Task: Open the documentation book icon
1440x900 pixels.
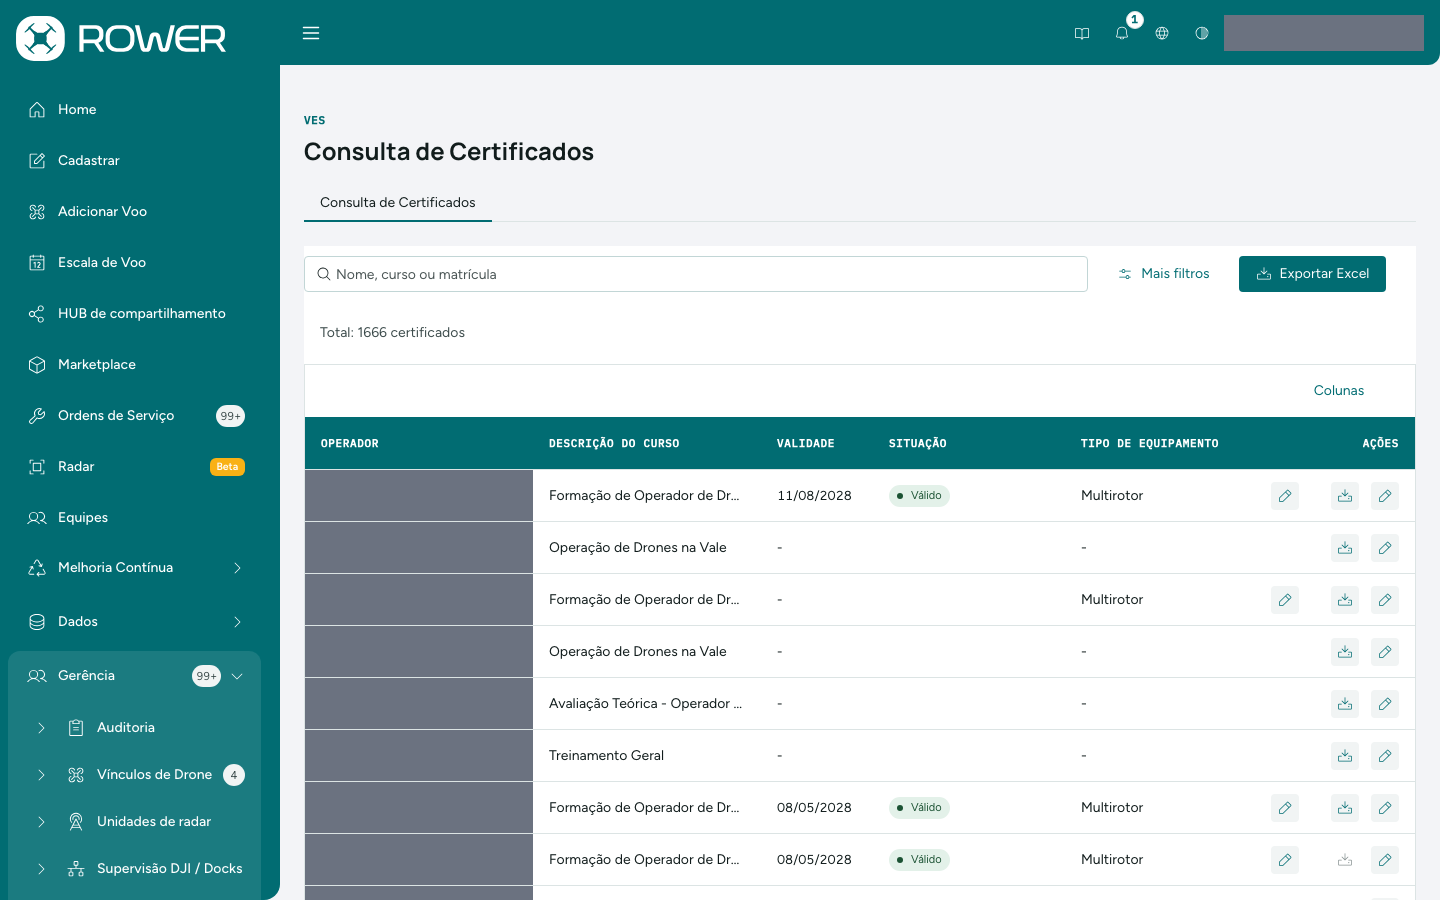Action: (x=1082, y=33)
